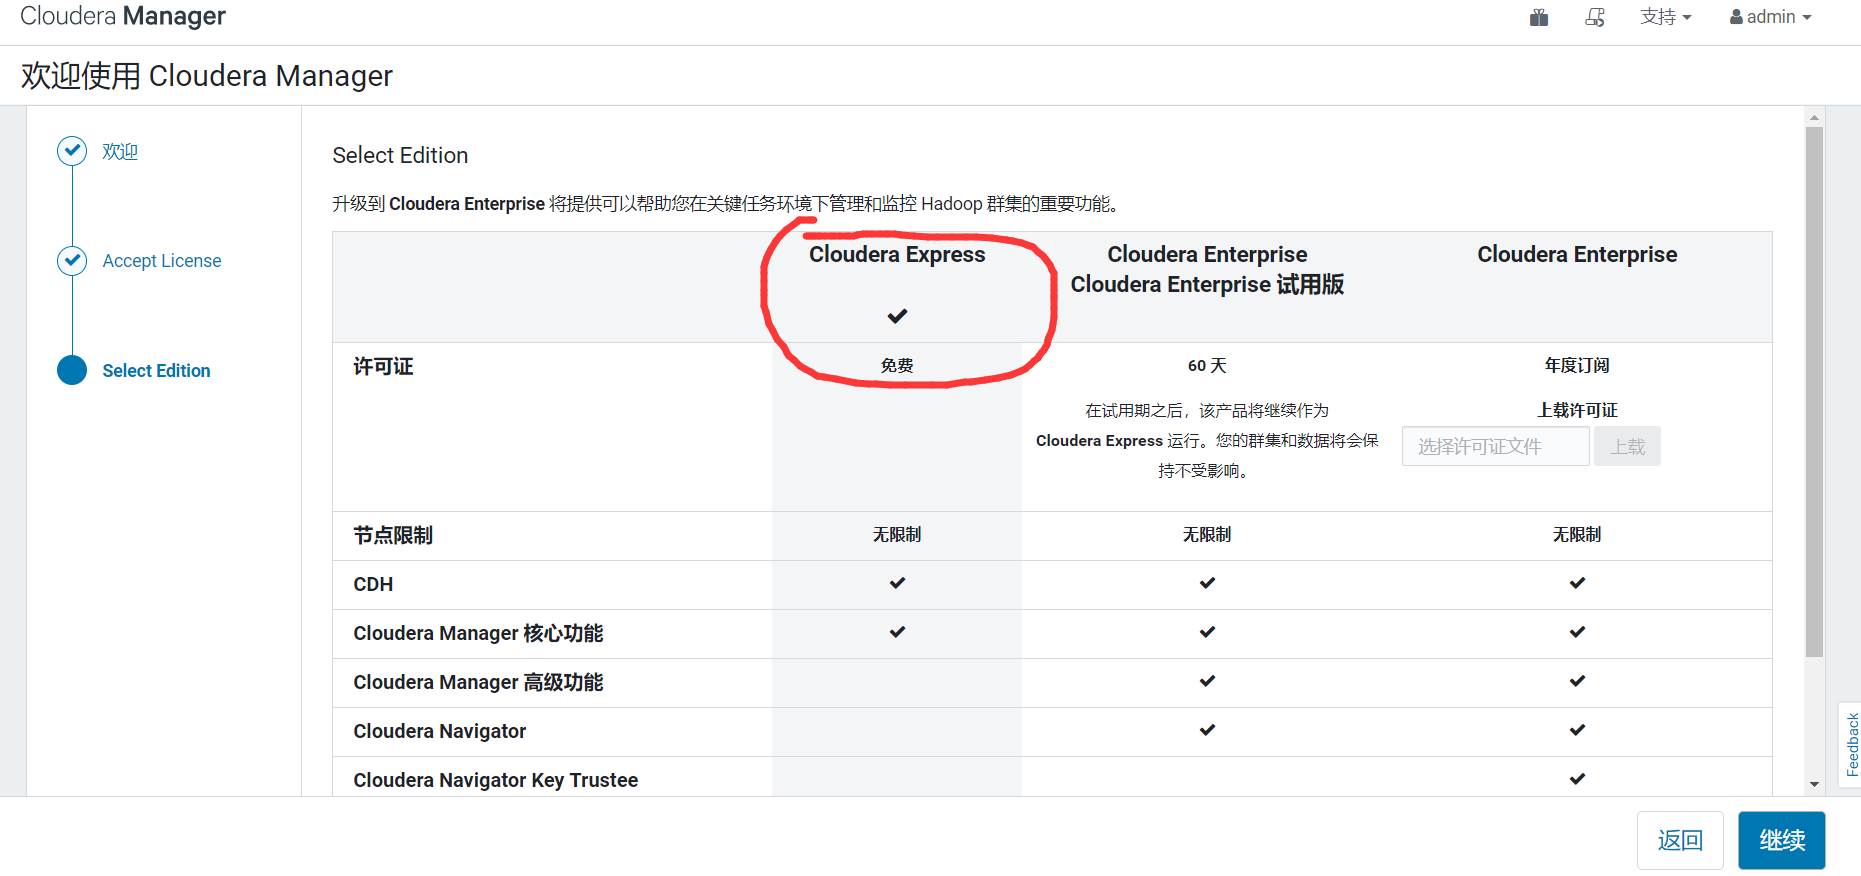This screenshot has width=1861, height=876.
Task: Click 无限制 in the Cloudera Express column
Action: [x=897, y=535]
